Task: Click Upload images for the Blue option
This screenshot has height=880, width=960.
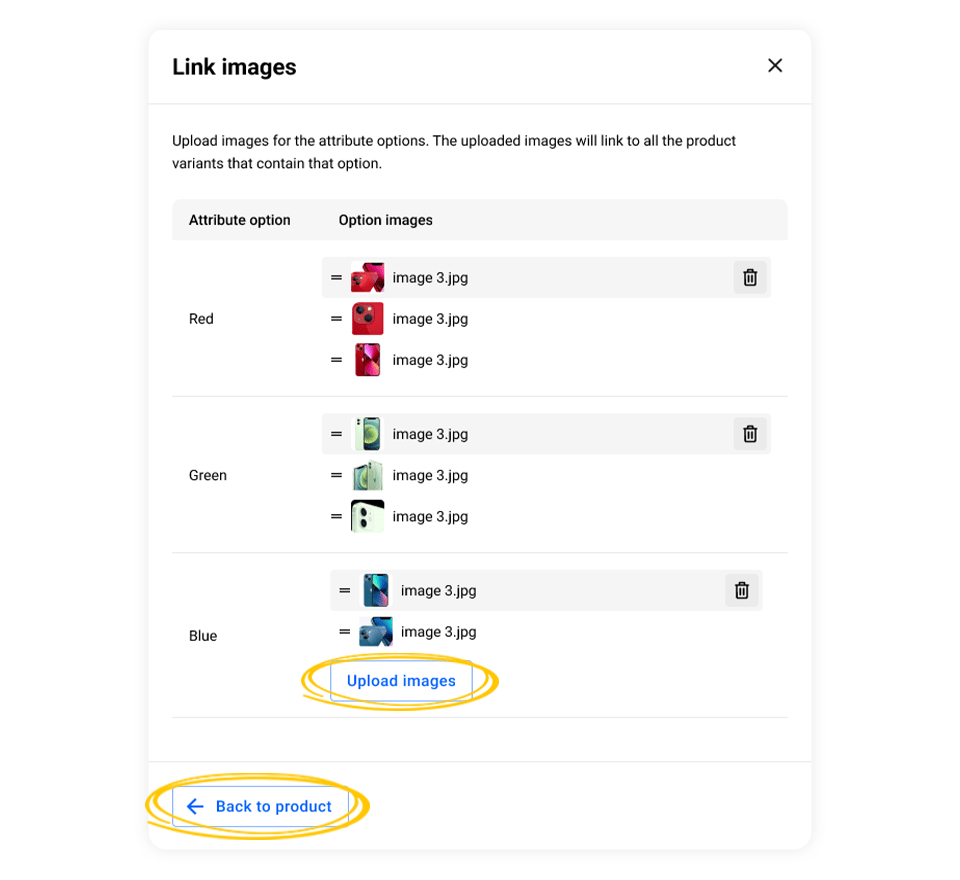Action: point(400,680)
